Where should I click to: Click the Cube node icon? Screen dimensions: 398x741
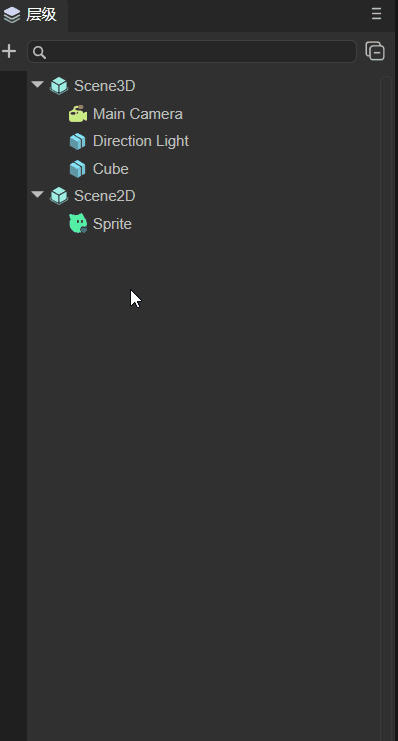[x=78, y=169]
